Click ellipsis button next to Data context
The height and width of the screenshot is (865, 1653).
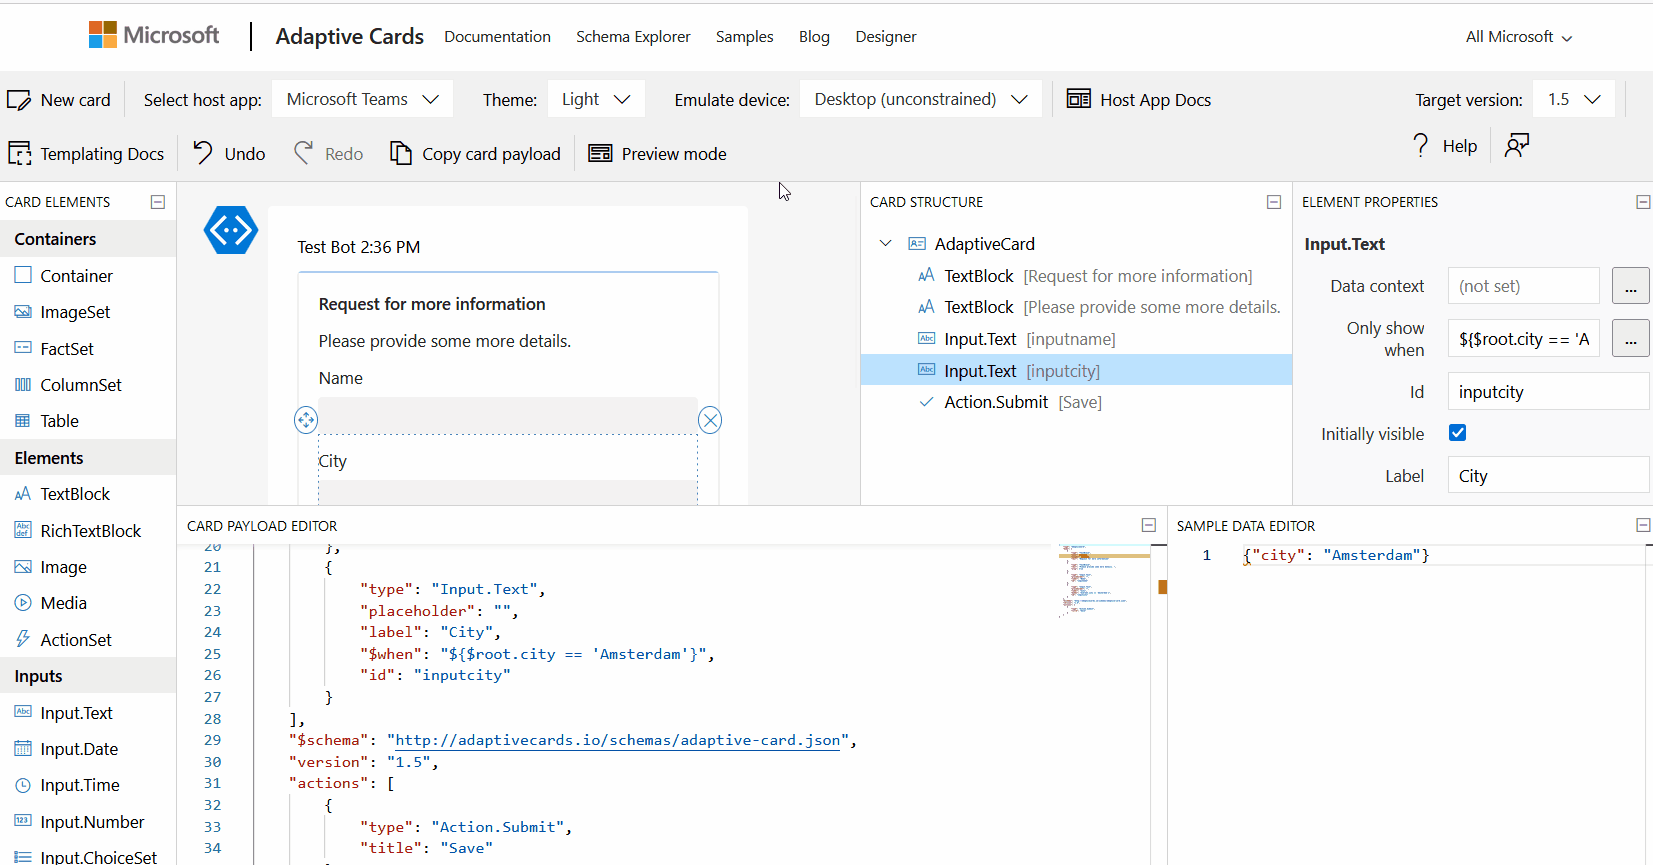pyautogui.click(x=1630, y=286)
